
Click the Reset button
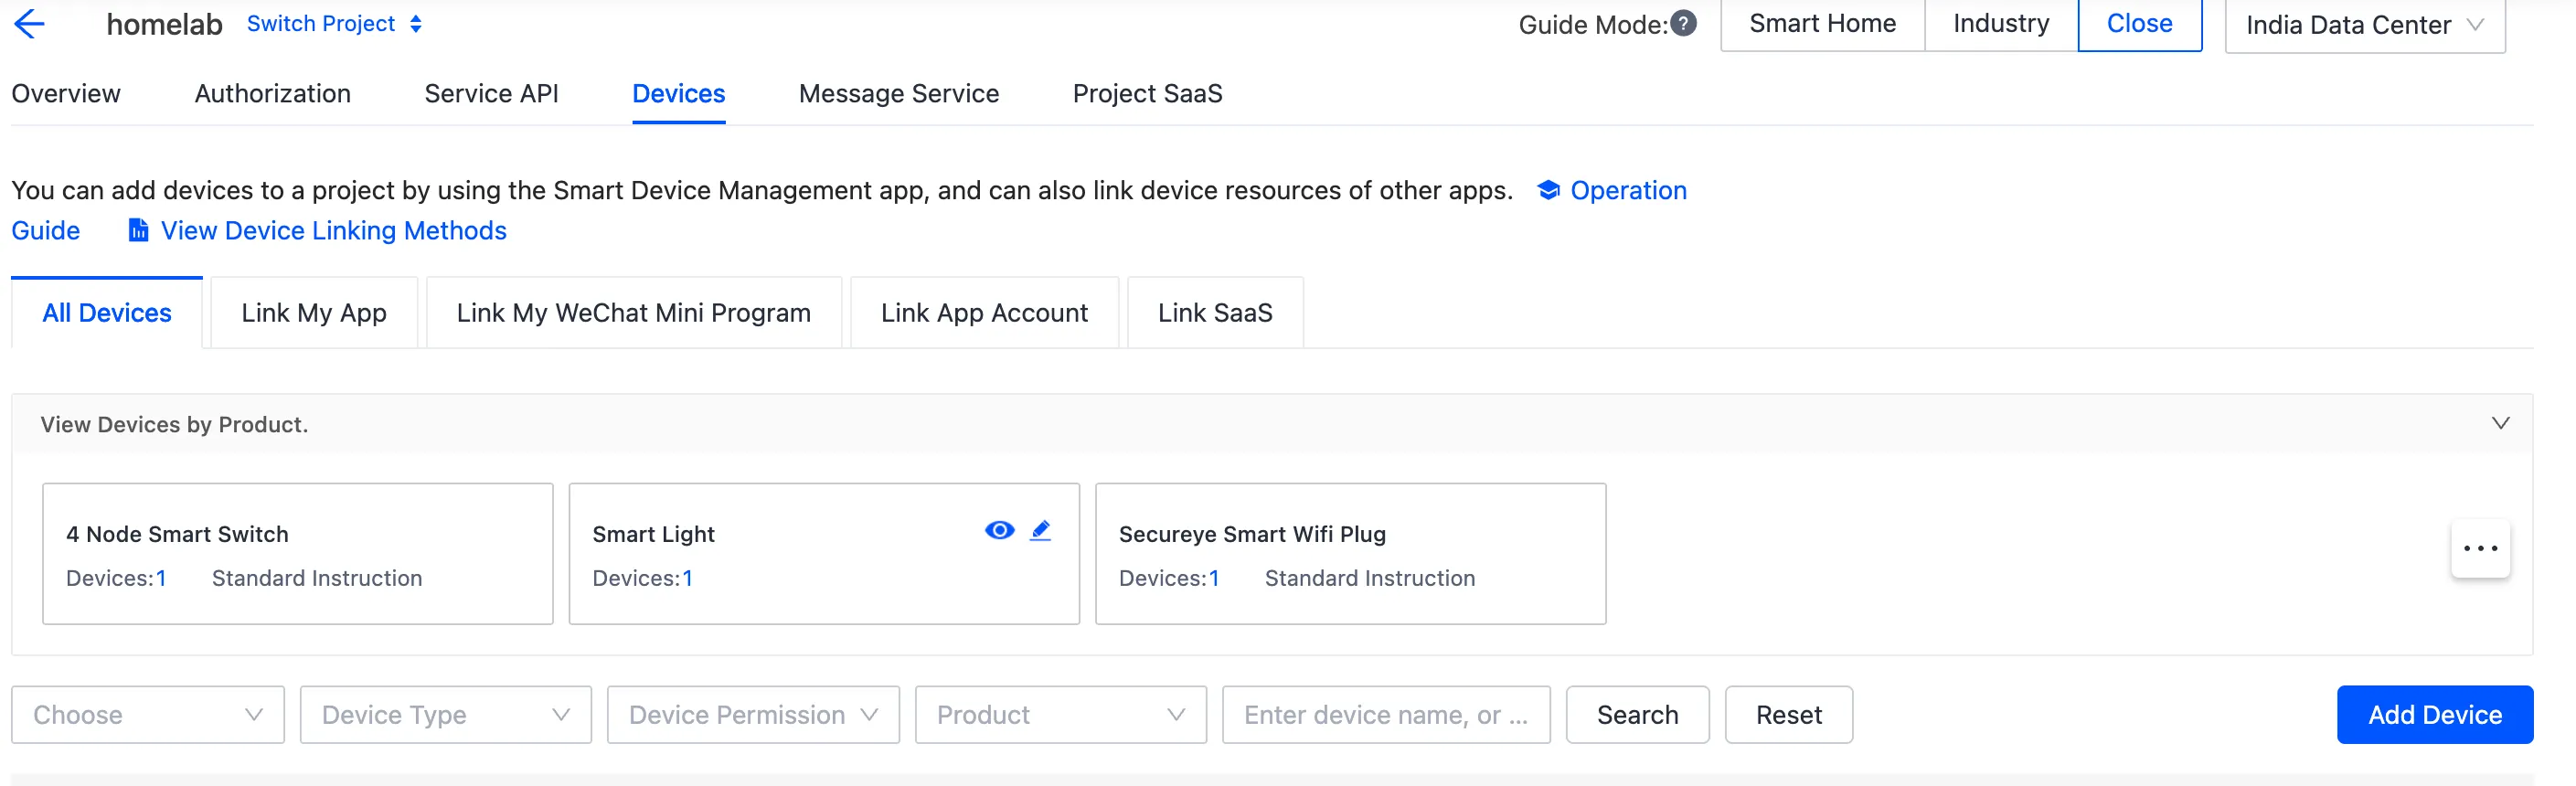[x=1788, y=714]
